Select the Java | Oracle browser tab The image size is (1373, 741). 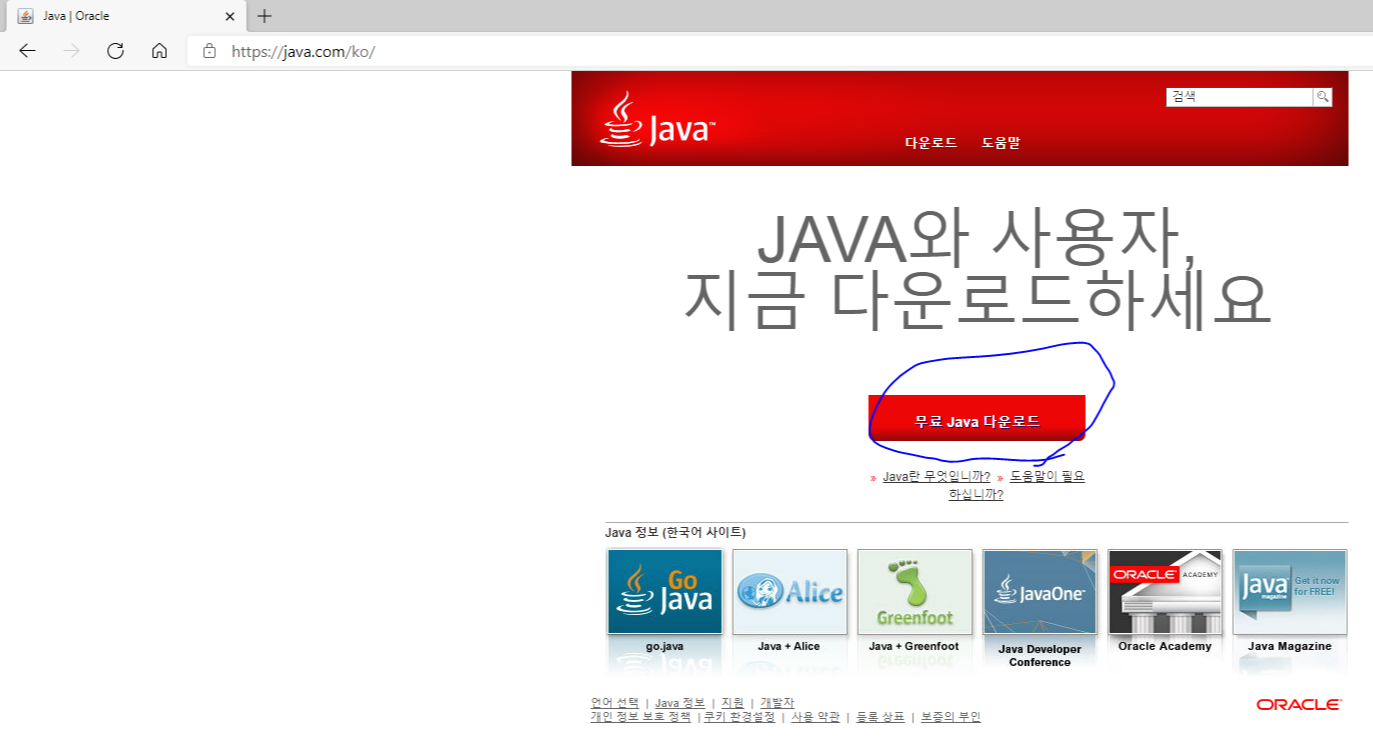[125, 16]
